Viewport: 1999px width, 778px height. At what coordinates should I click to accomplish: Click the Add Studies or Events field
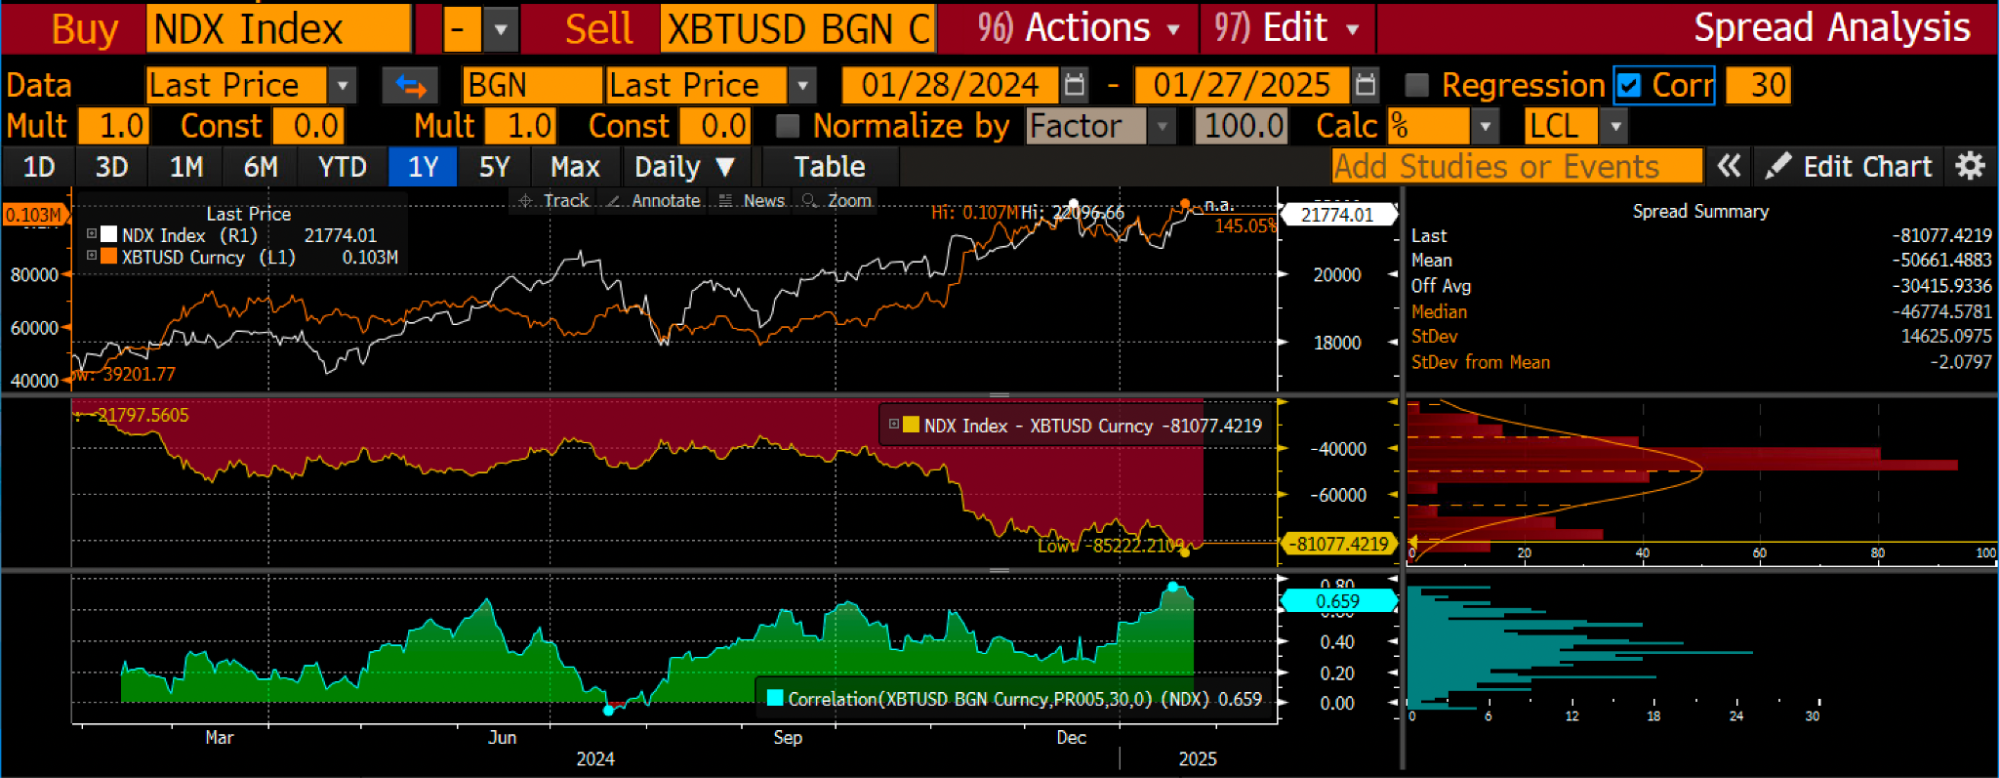click(x=1517, y=166)
